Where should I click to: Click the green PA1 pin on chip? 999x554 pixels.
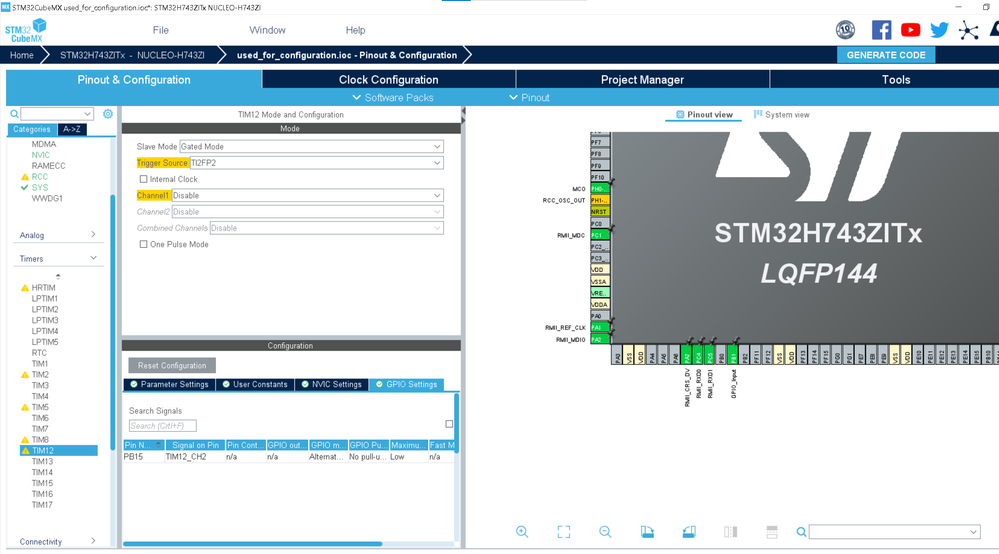pyautogui.click(x=600, y=327)
